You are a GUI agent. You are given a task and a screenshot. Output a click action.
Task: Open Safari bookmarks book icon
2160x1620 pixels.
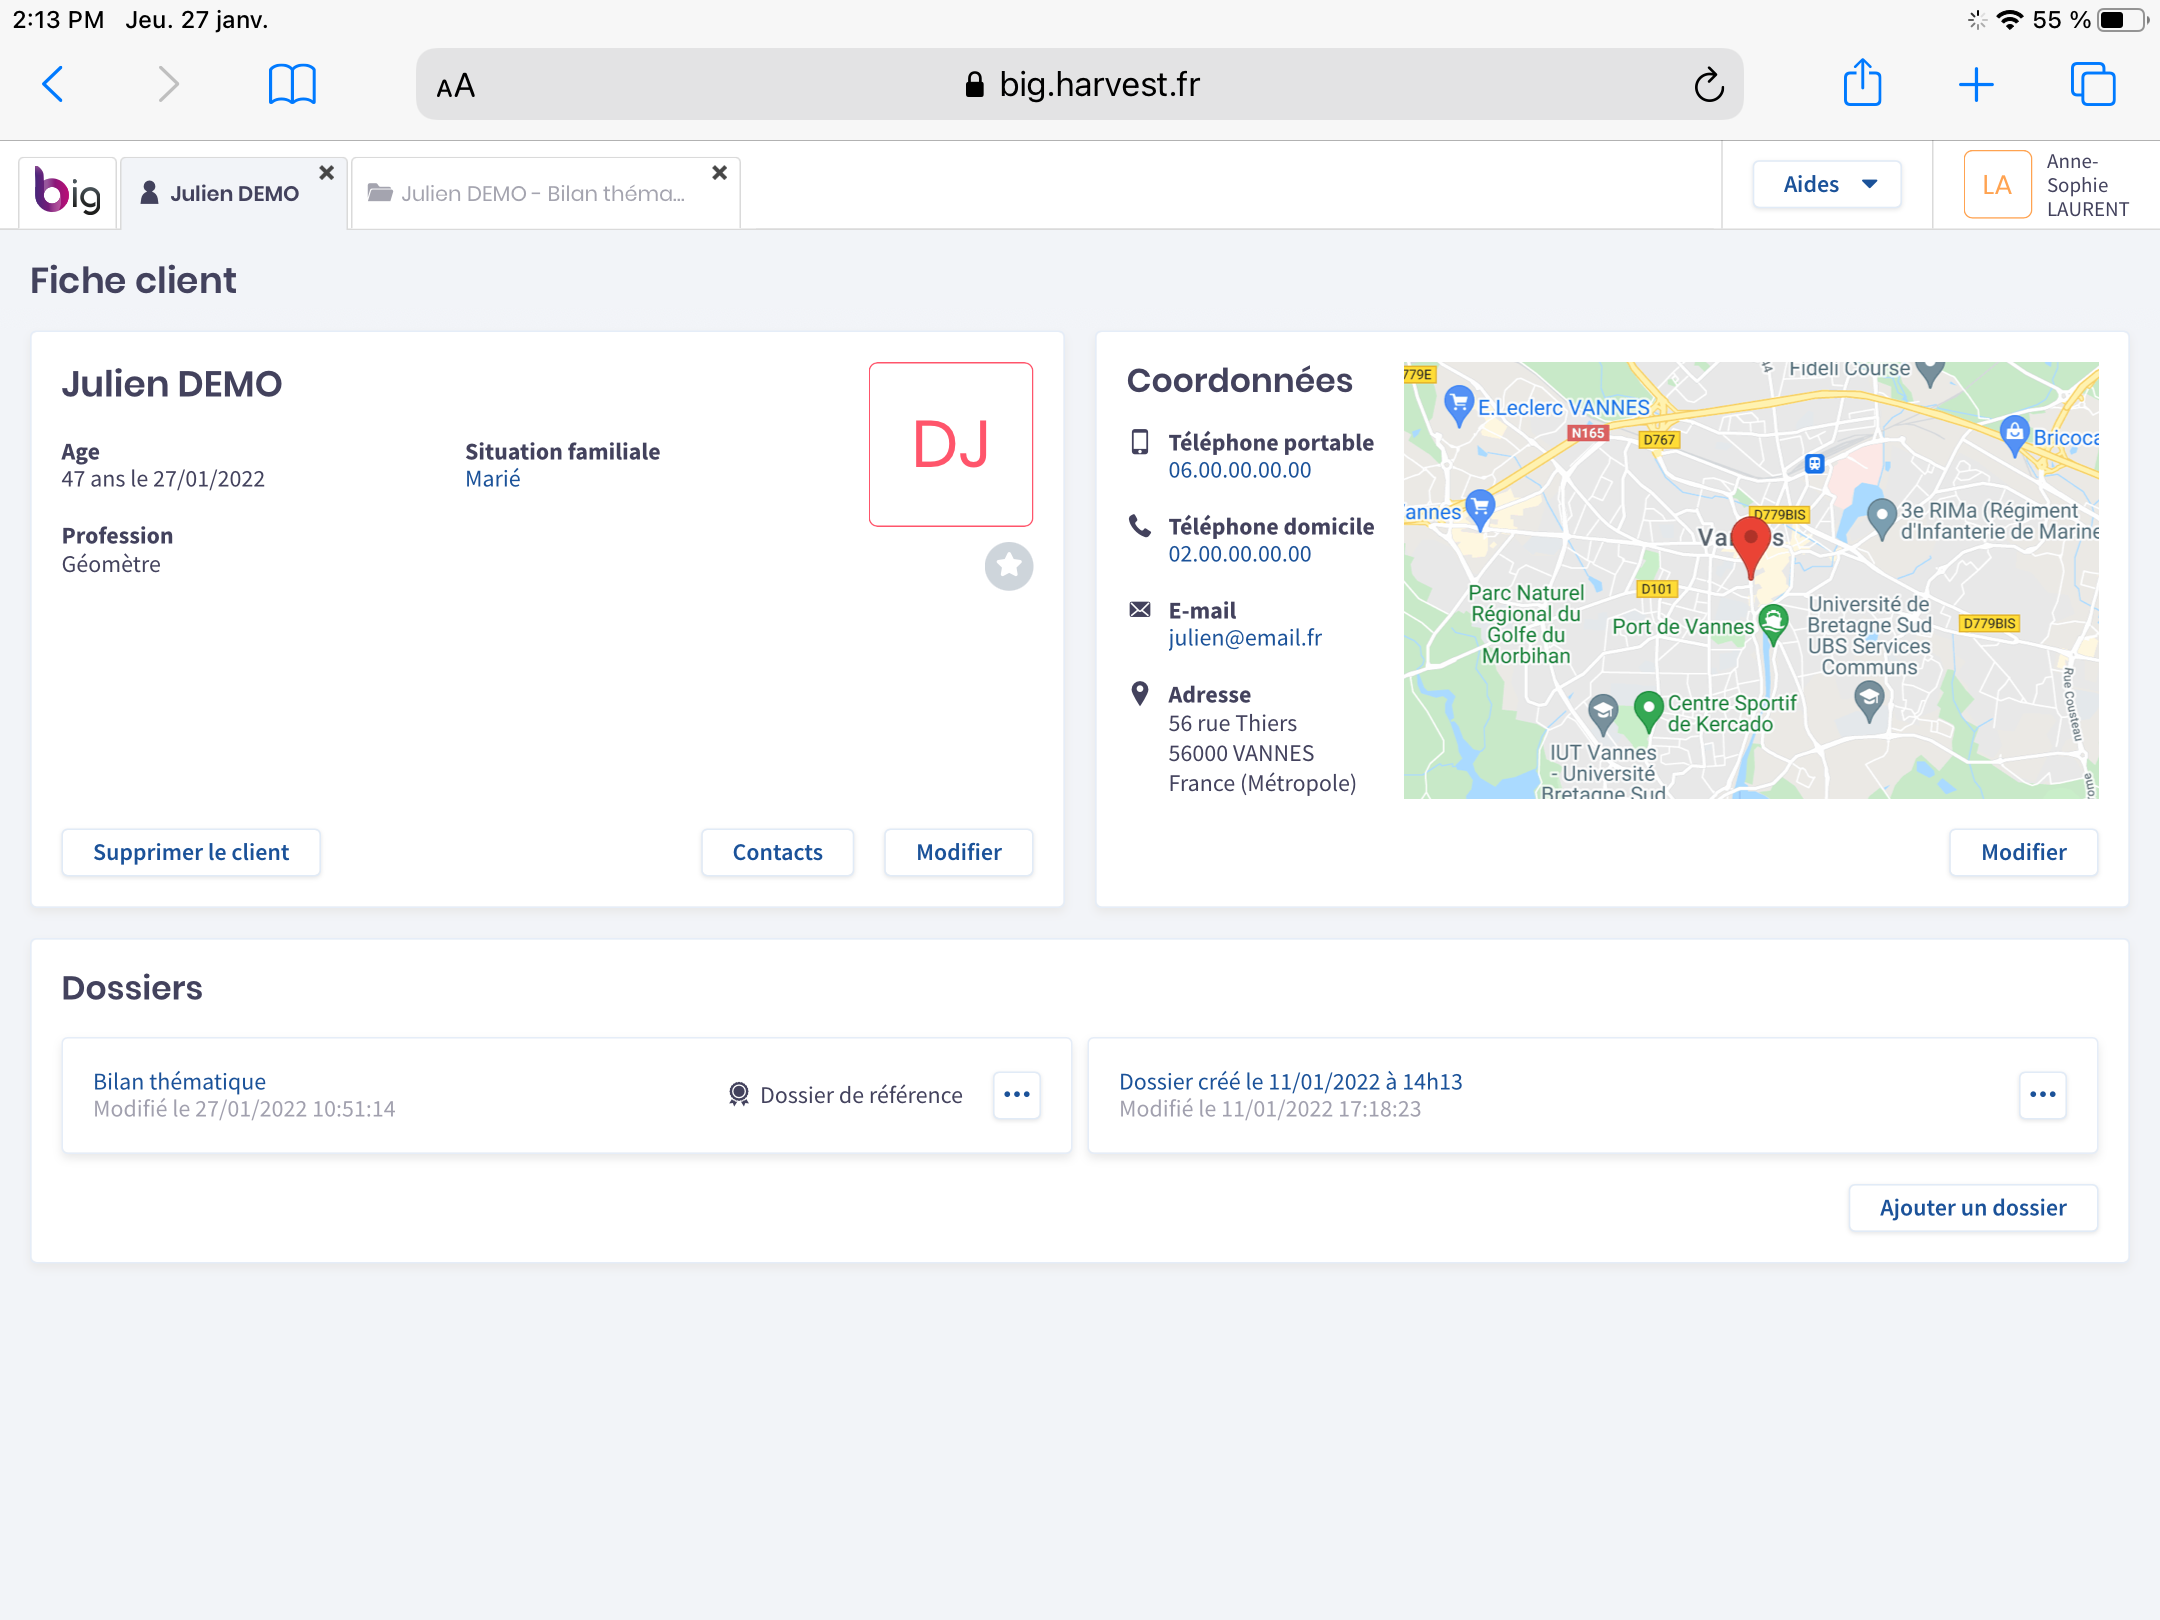pyautogui.click(x=292, y=84)
